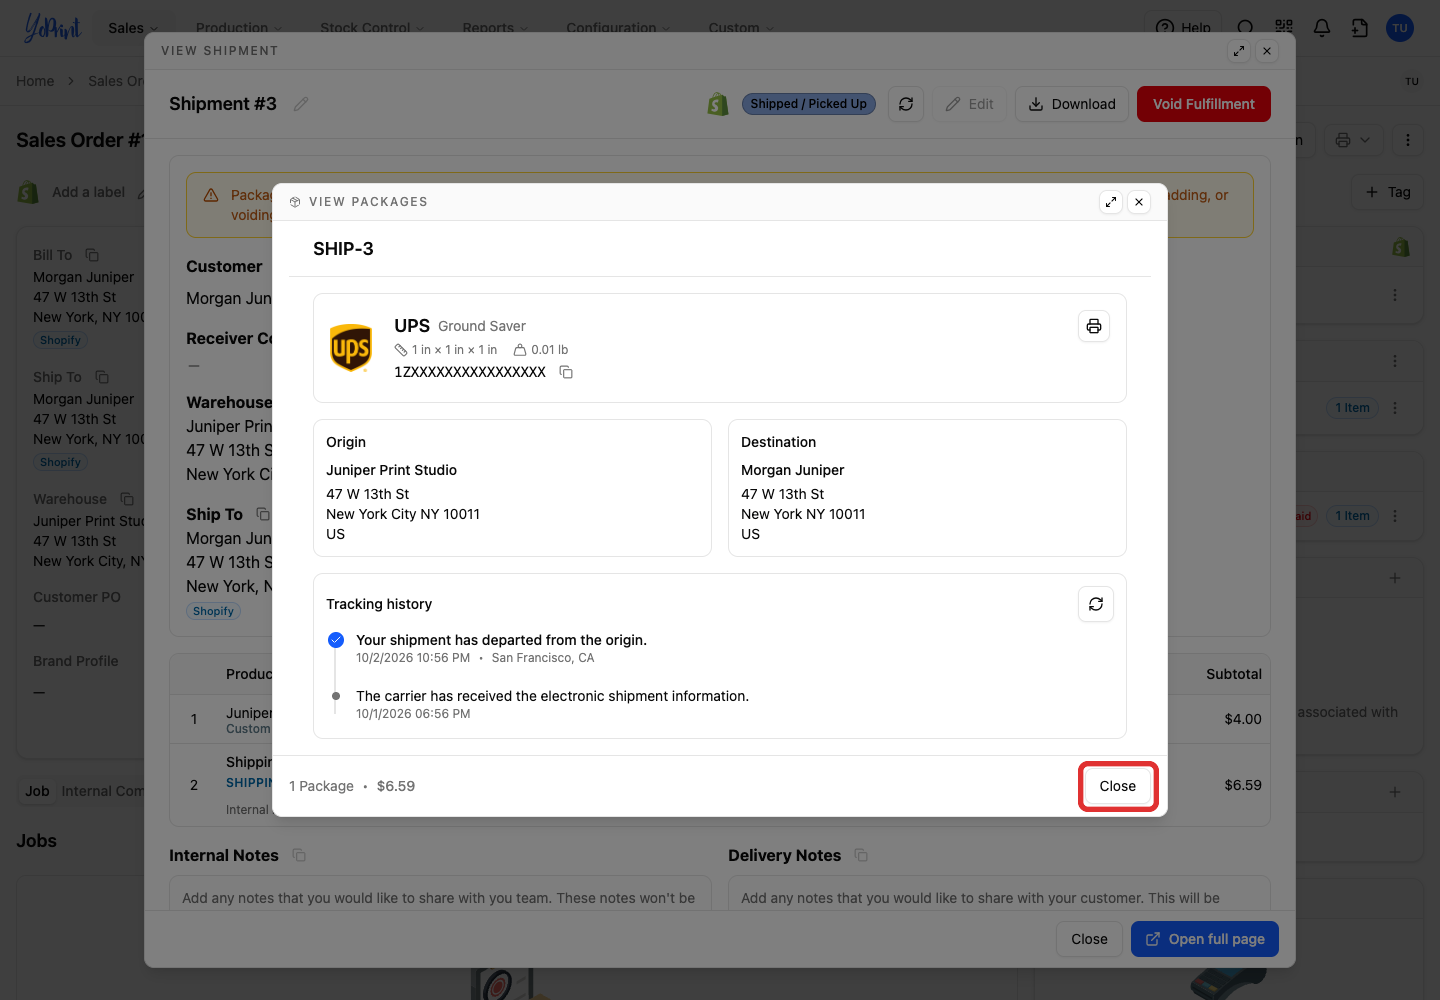Open the print options dropdown
This screenshot has width=1440, height=1000.
[x=1353, y=140]
